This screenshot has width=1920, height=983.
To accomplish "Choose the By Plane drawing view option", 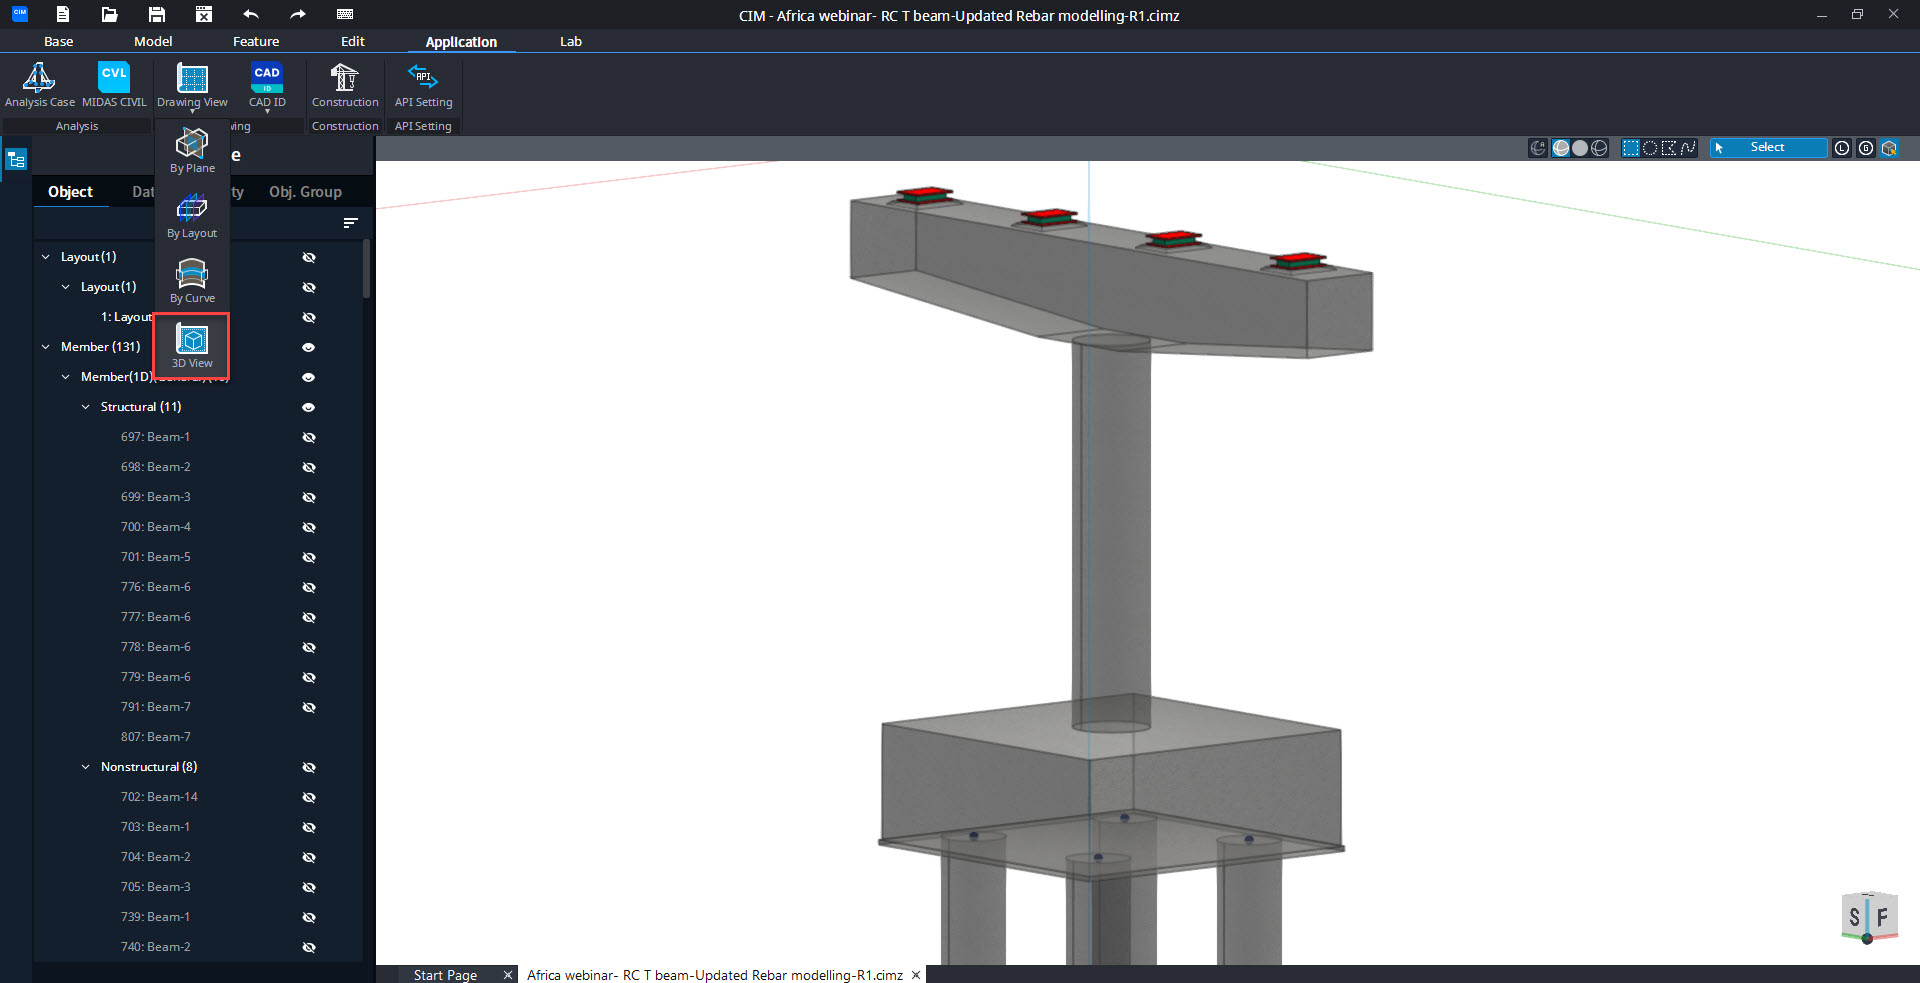I will [192, 151].
